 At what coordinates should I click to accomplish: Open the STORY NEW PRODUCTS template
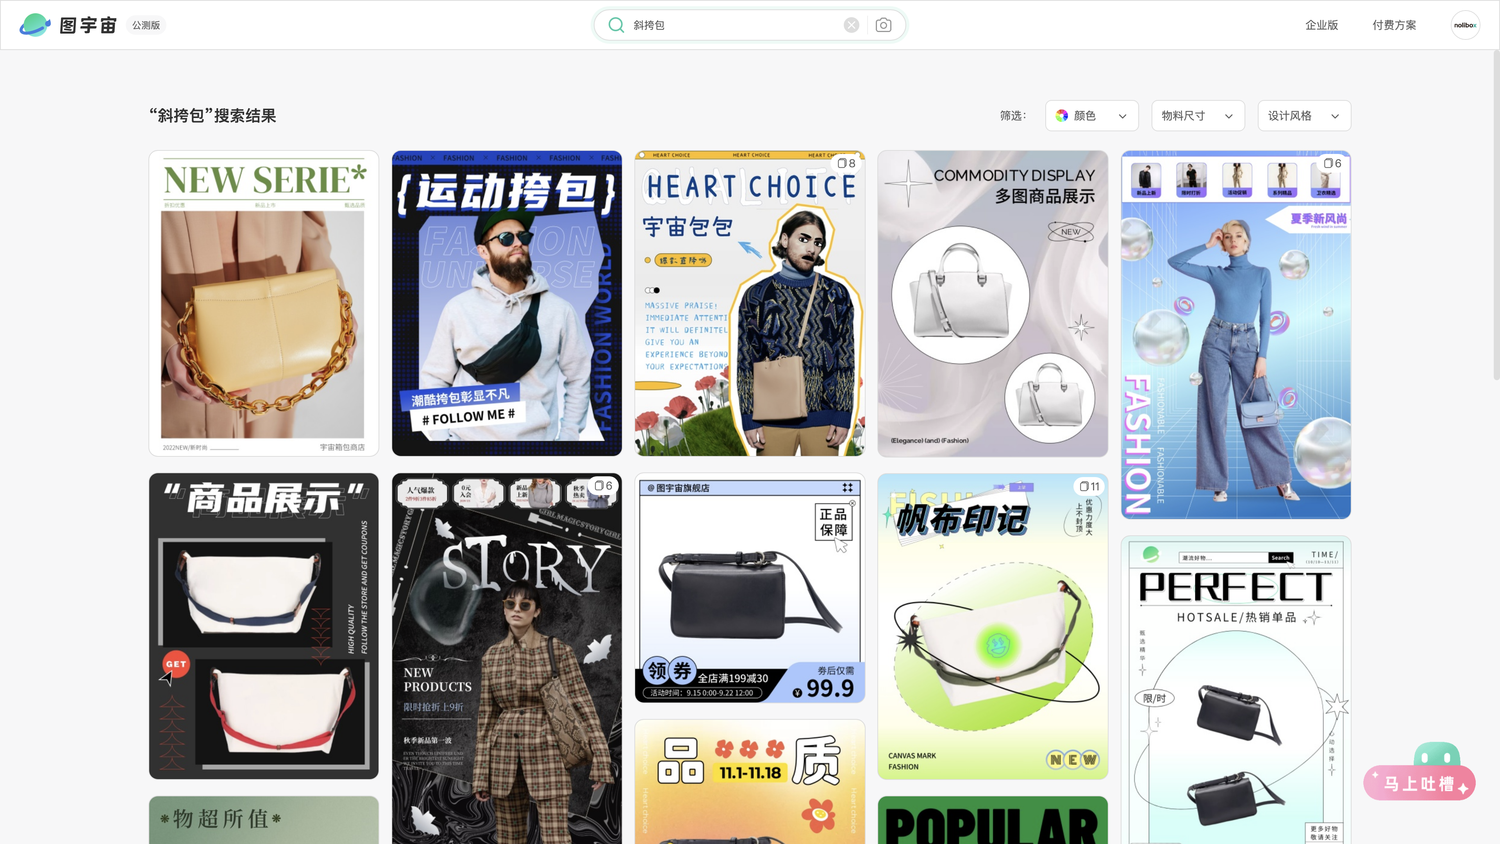[x=507, y=658]
